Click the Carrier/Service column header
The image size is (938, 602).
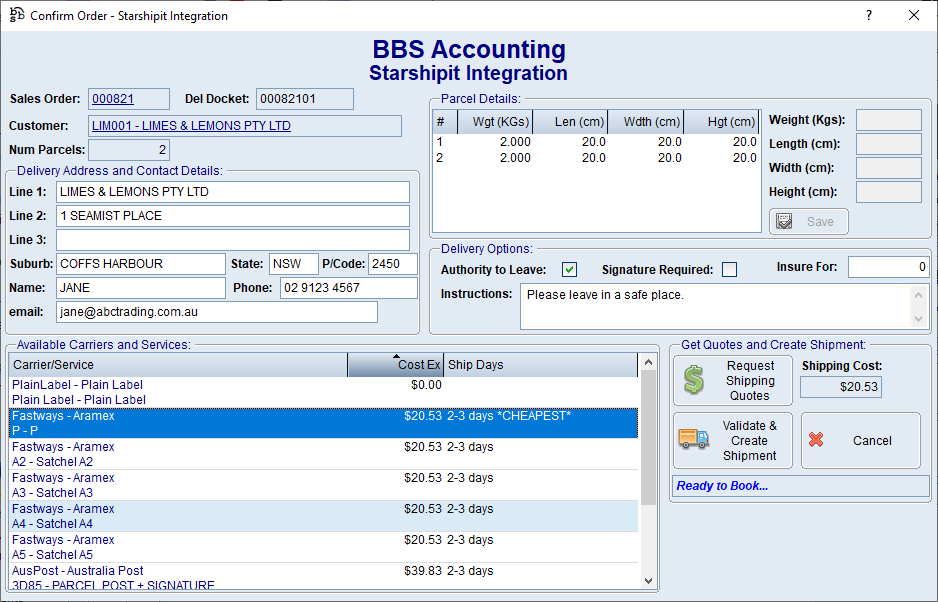point(178,365)
